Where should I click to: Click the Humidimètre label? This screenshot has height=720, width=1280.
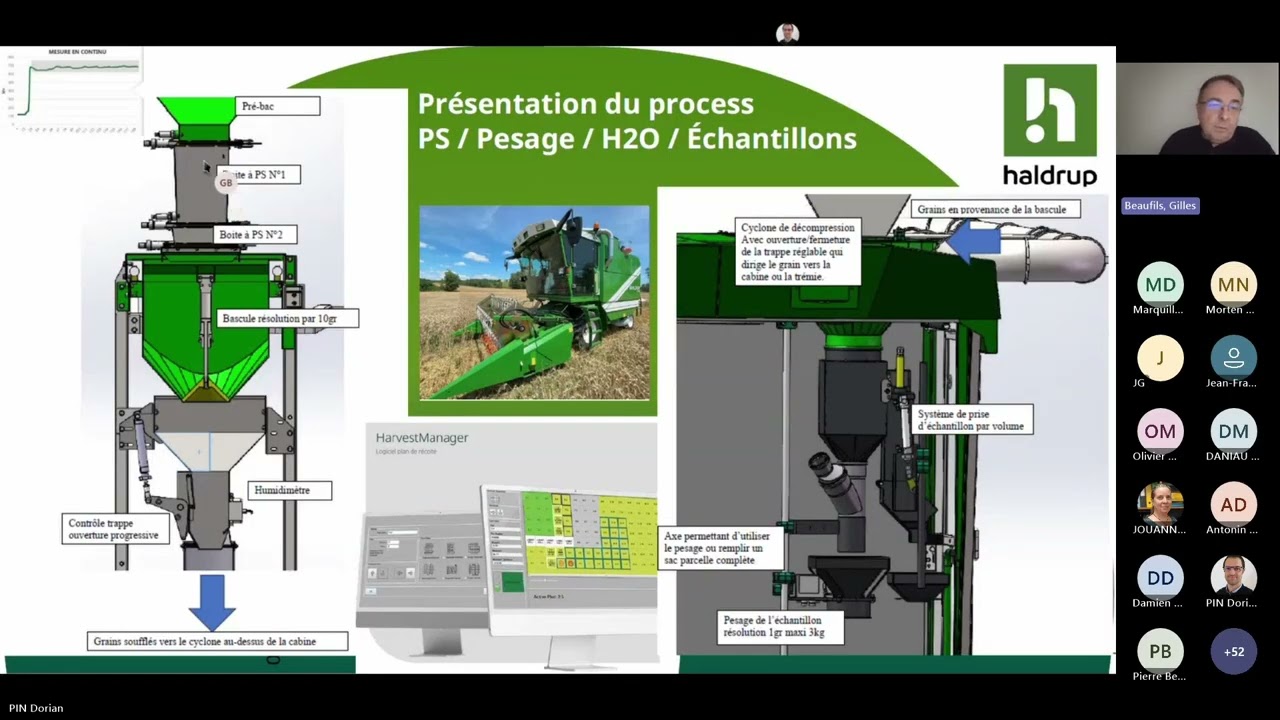point(290,491)
